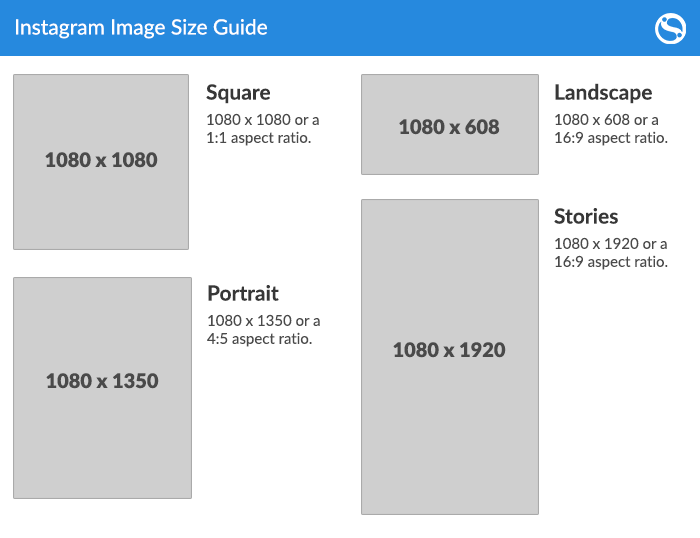The width and height of the screenshot is (700, 538).
Task: Click '1080 x 1920 or a' description text
Action: click(x=611, y=244)
